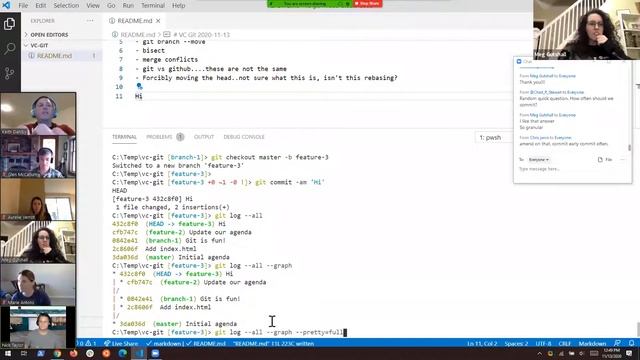This screenshot has width=640, height=360.
Task: Open the chat recipient Everyone dropdown
Action: click(x=539, y=160)
